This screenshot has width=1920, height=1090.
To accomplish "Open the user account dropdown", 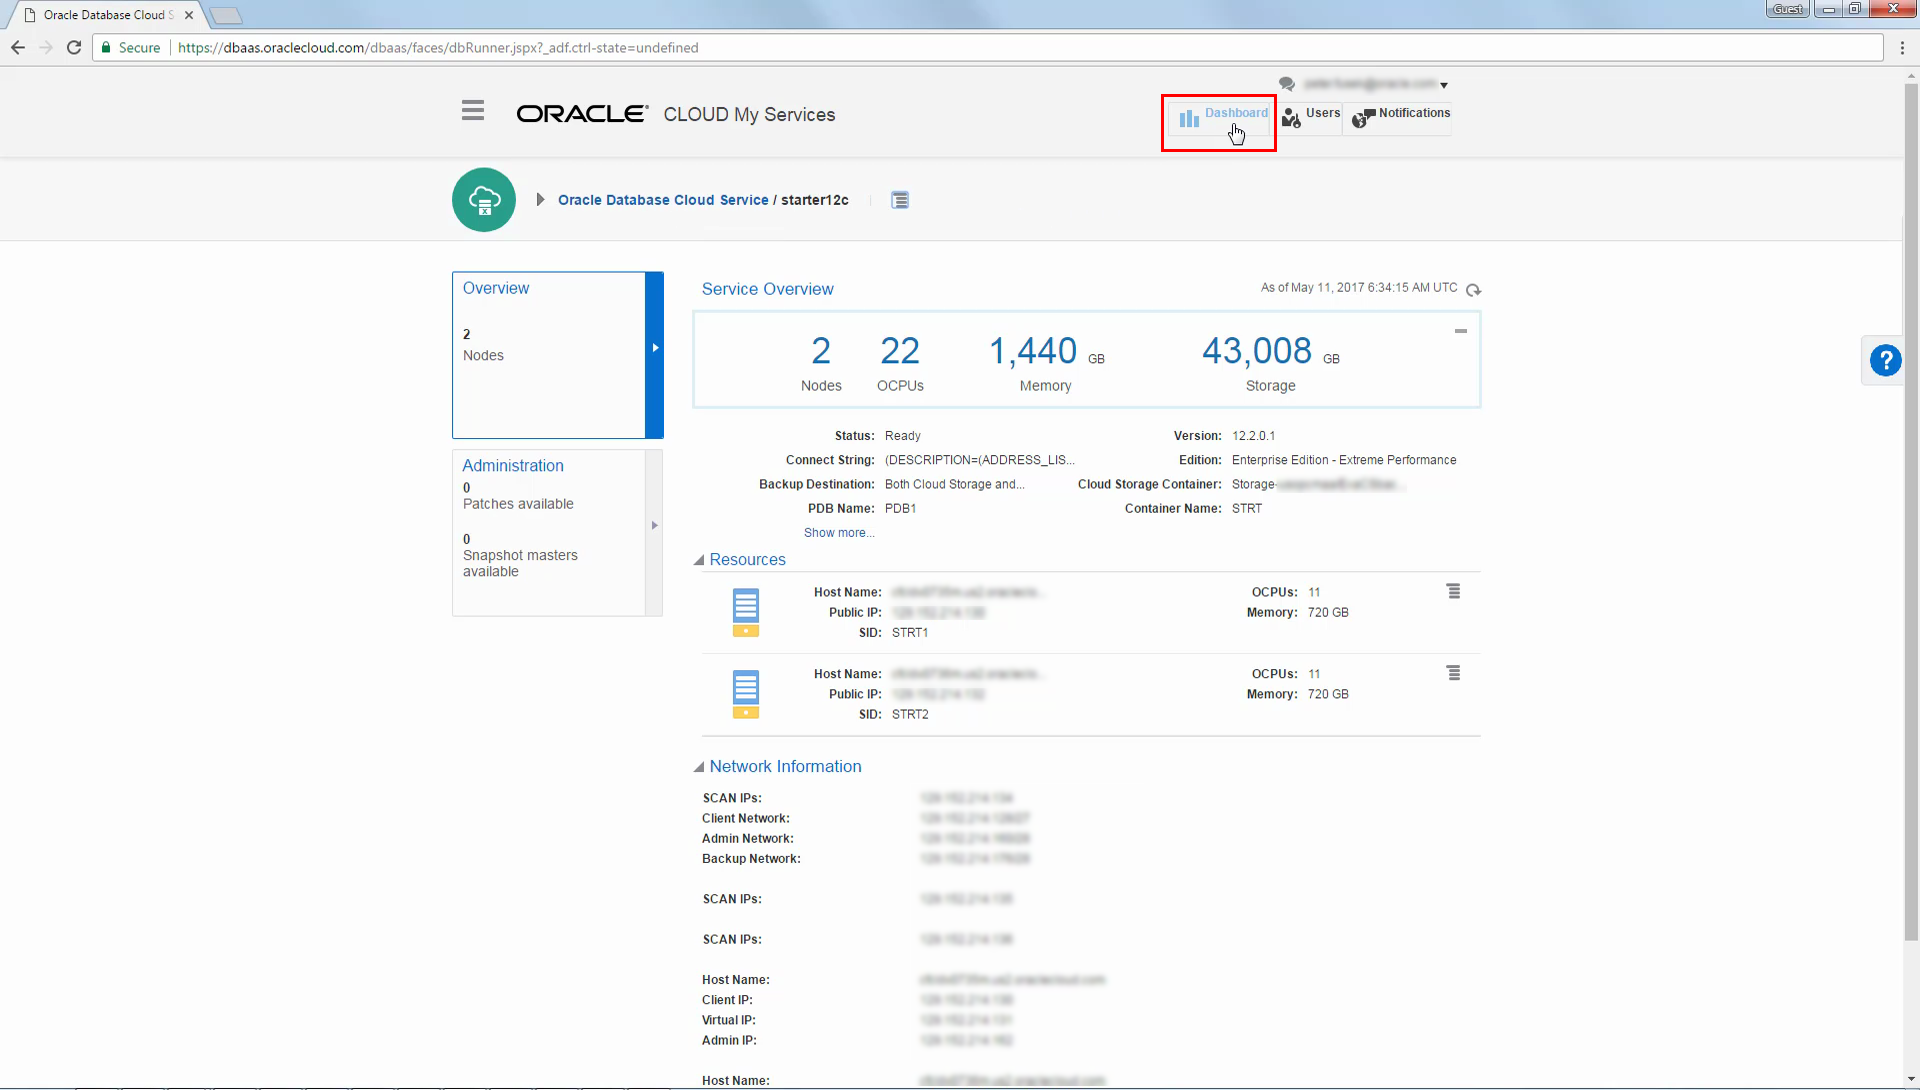I will coord(1375,84).
